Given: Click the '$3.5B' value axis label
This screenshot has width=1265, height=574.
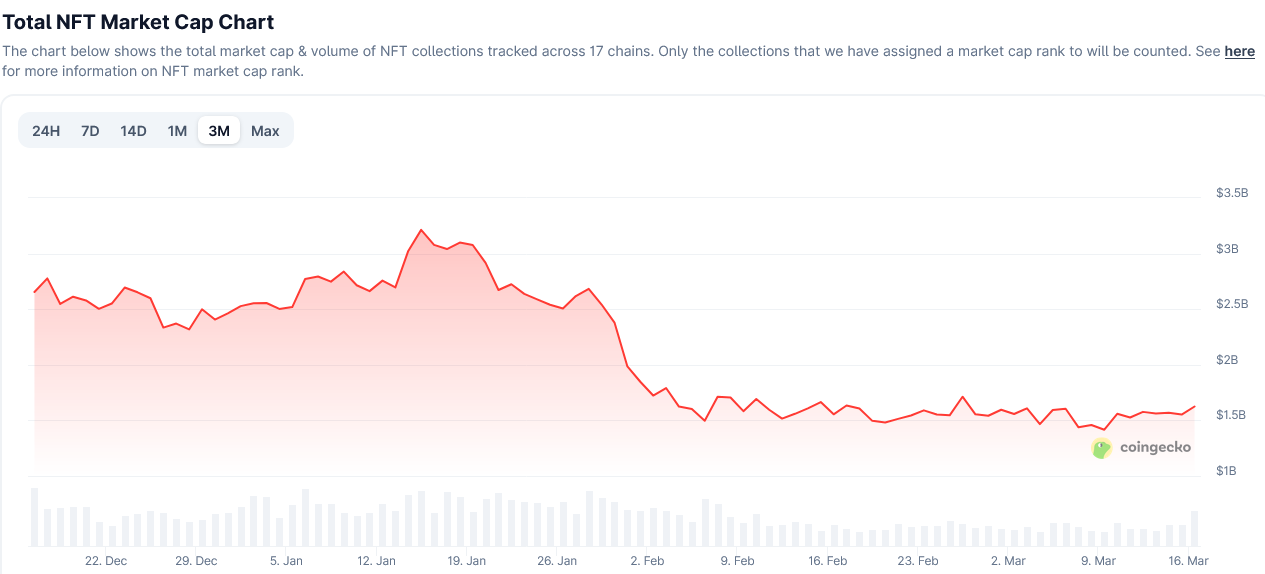Looking at the screenshot, I should pos(1232,192).
